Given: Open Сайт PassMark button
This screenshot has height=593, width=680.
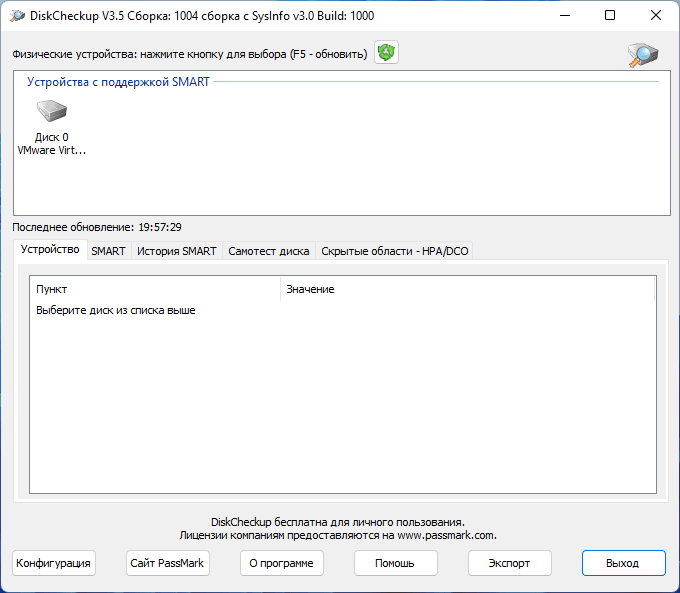Looking at the screenshot, I should 168,563.
